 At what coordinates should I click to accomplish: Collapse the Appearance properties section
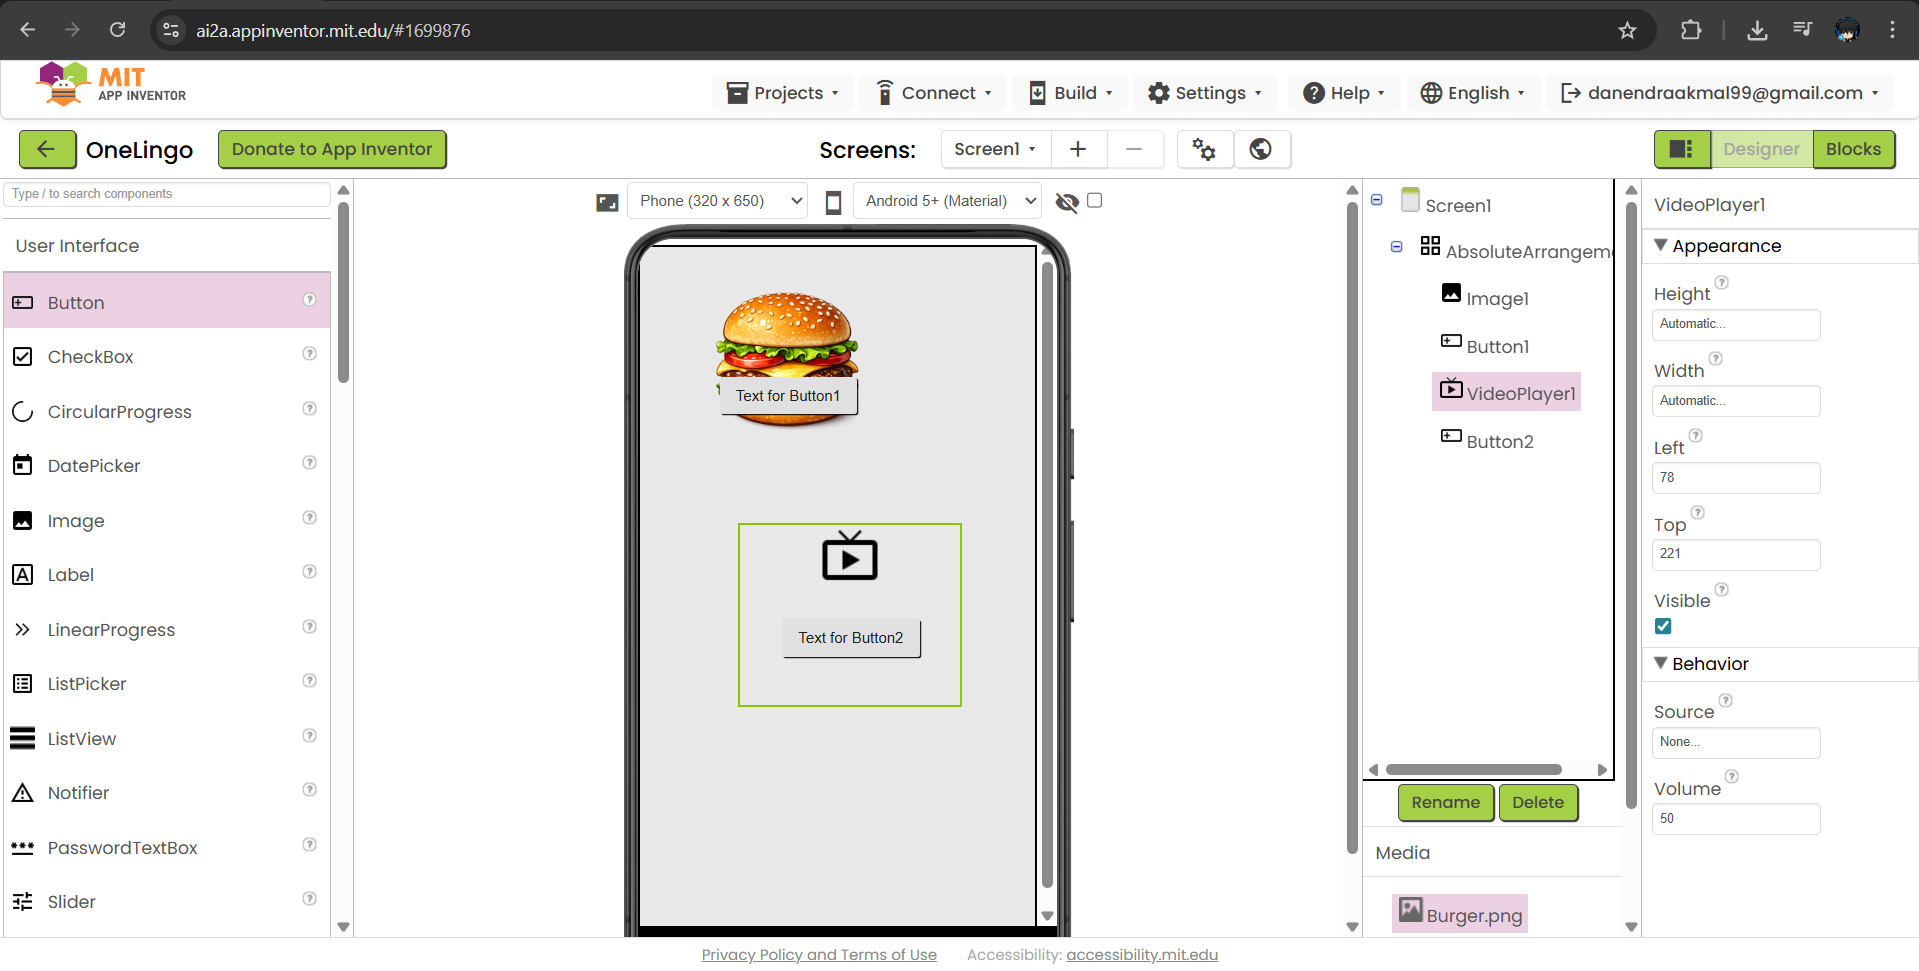tap(1661, 245)
